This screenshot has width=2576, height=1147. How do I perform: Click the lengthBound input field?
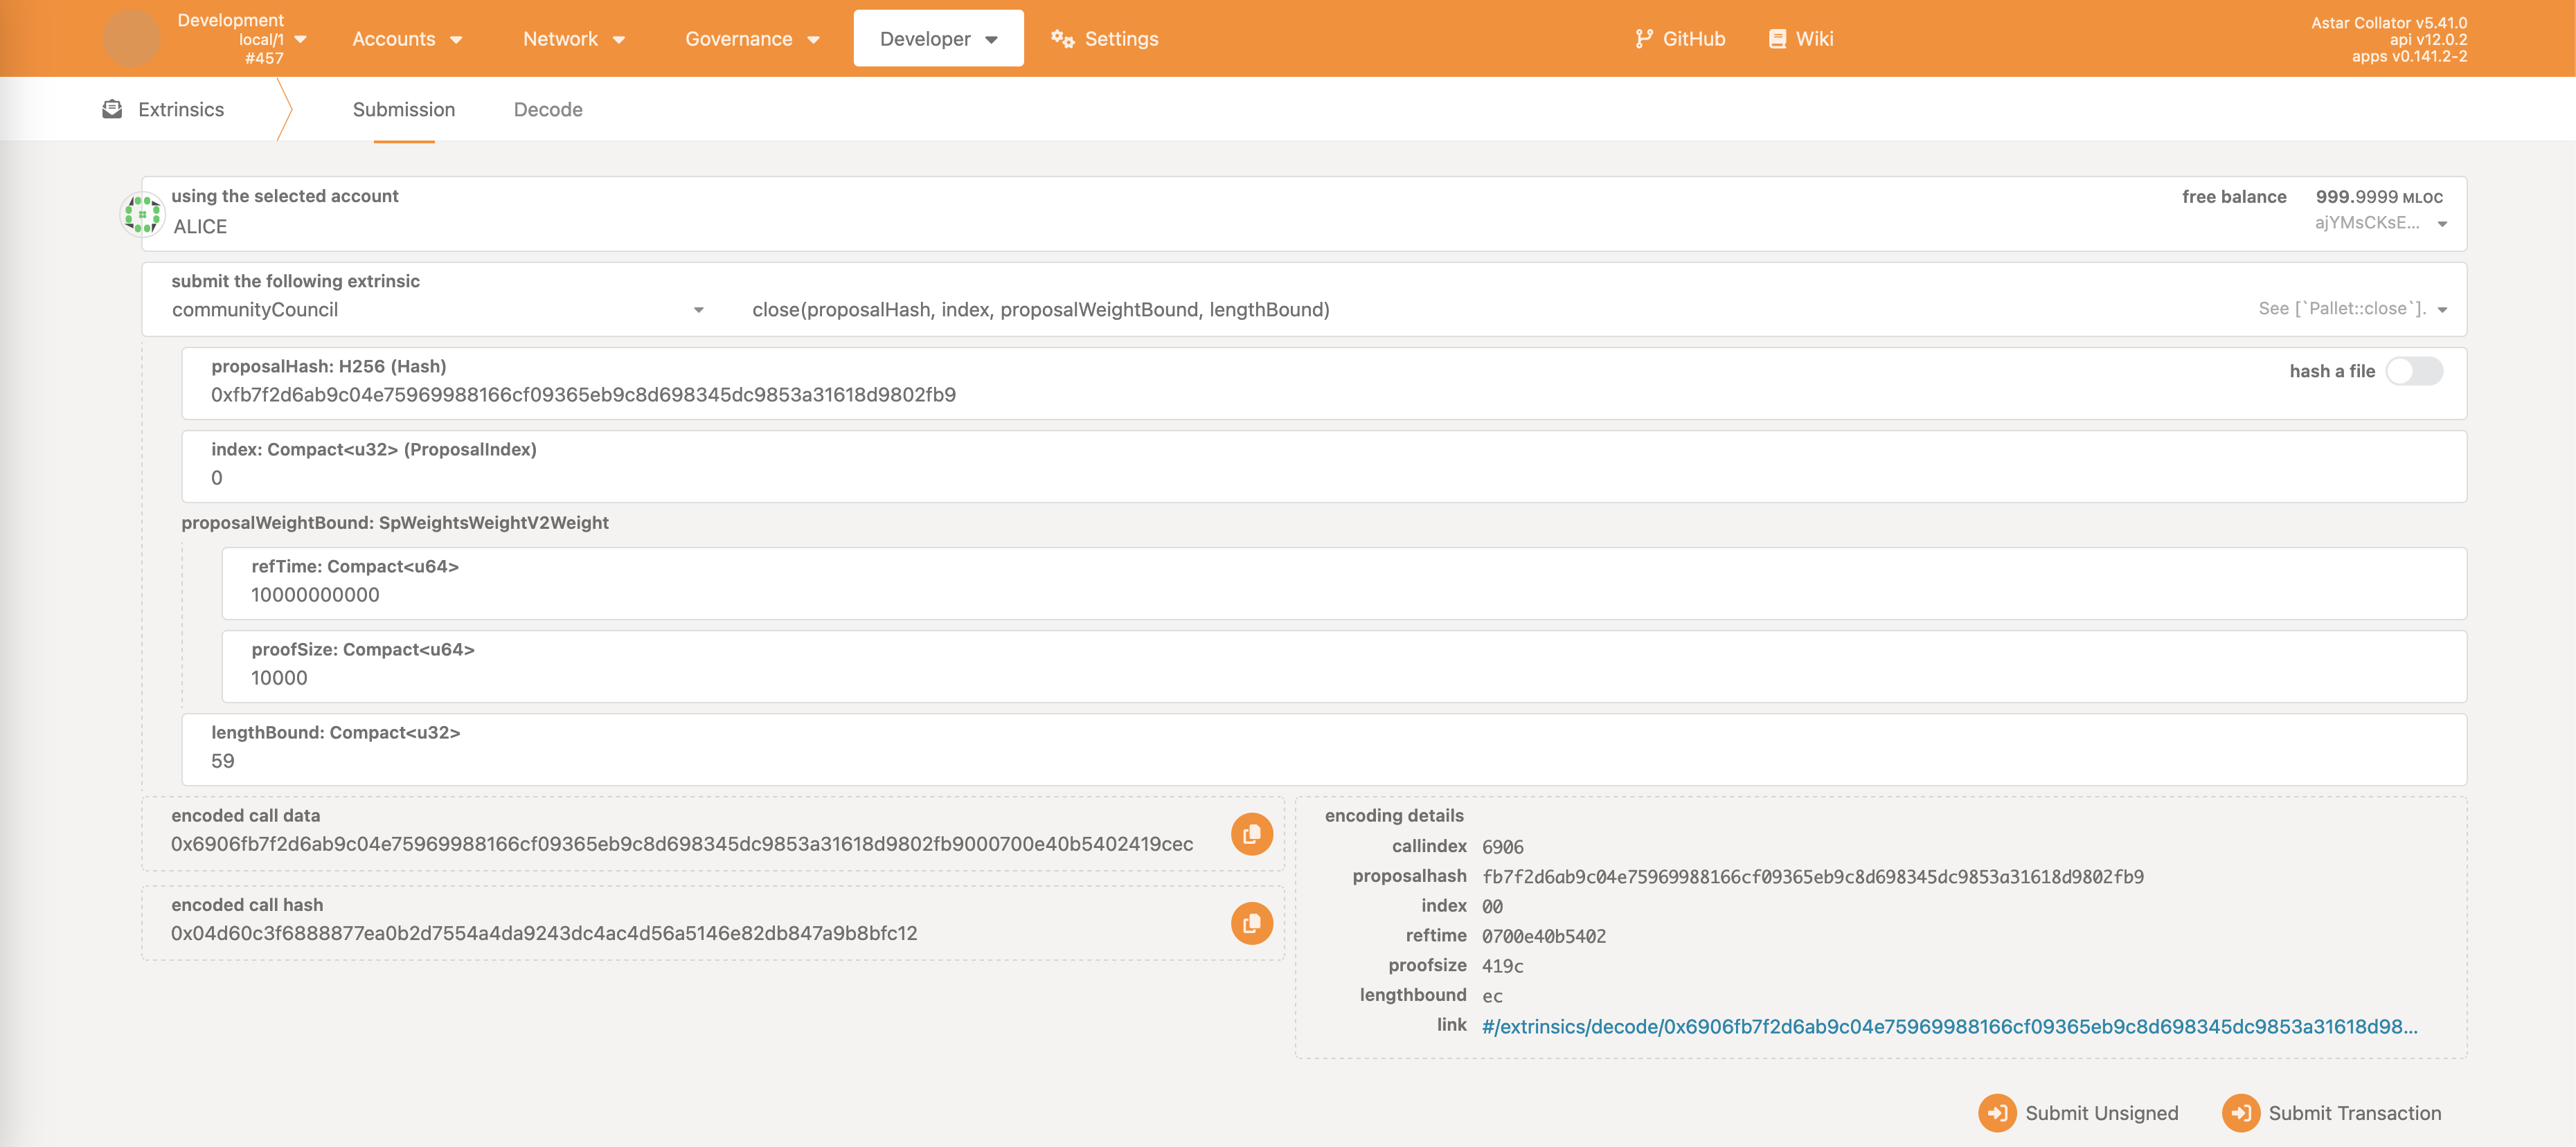coord(1320,761)
